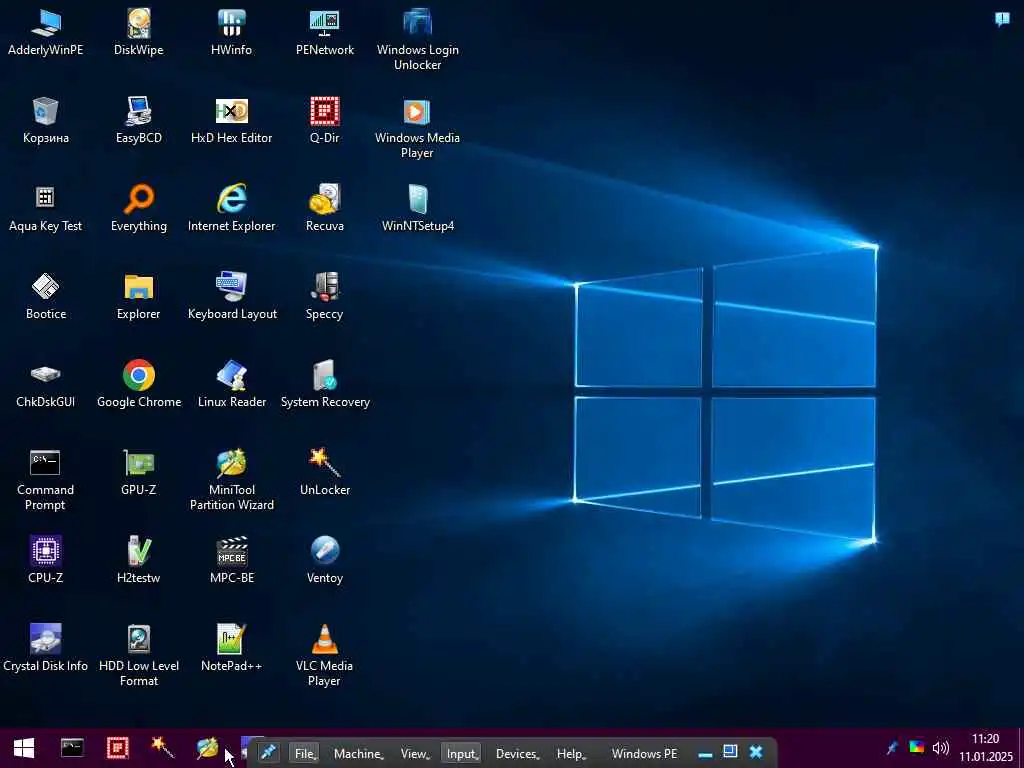Click the Command Prompt taskbar icon
1024x768 pixels.
[x=72, y=748]
